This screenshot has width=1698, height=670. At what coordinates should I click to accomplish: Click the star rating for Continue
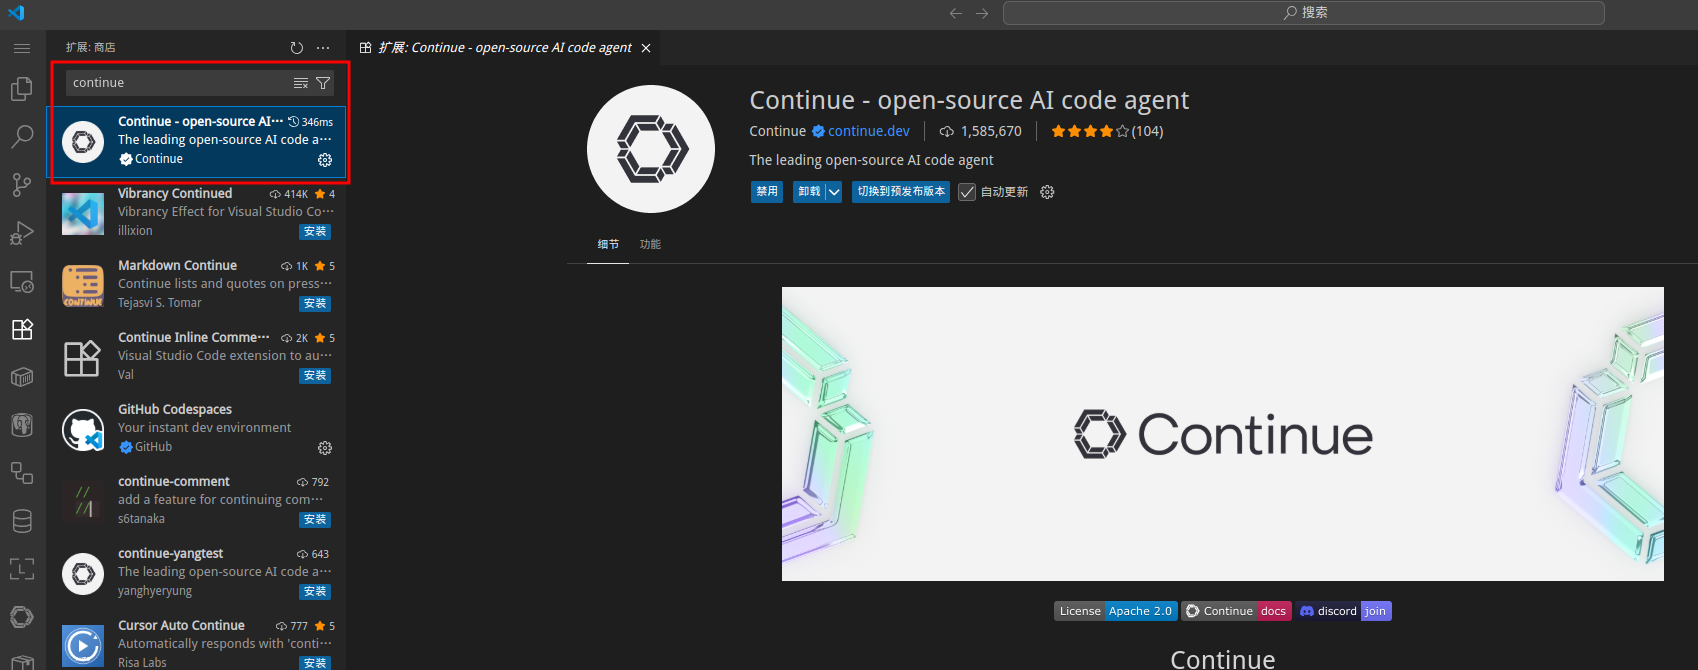1107,131
